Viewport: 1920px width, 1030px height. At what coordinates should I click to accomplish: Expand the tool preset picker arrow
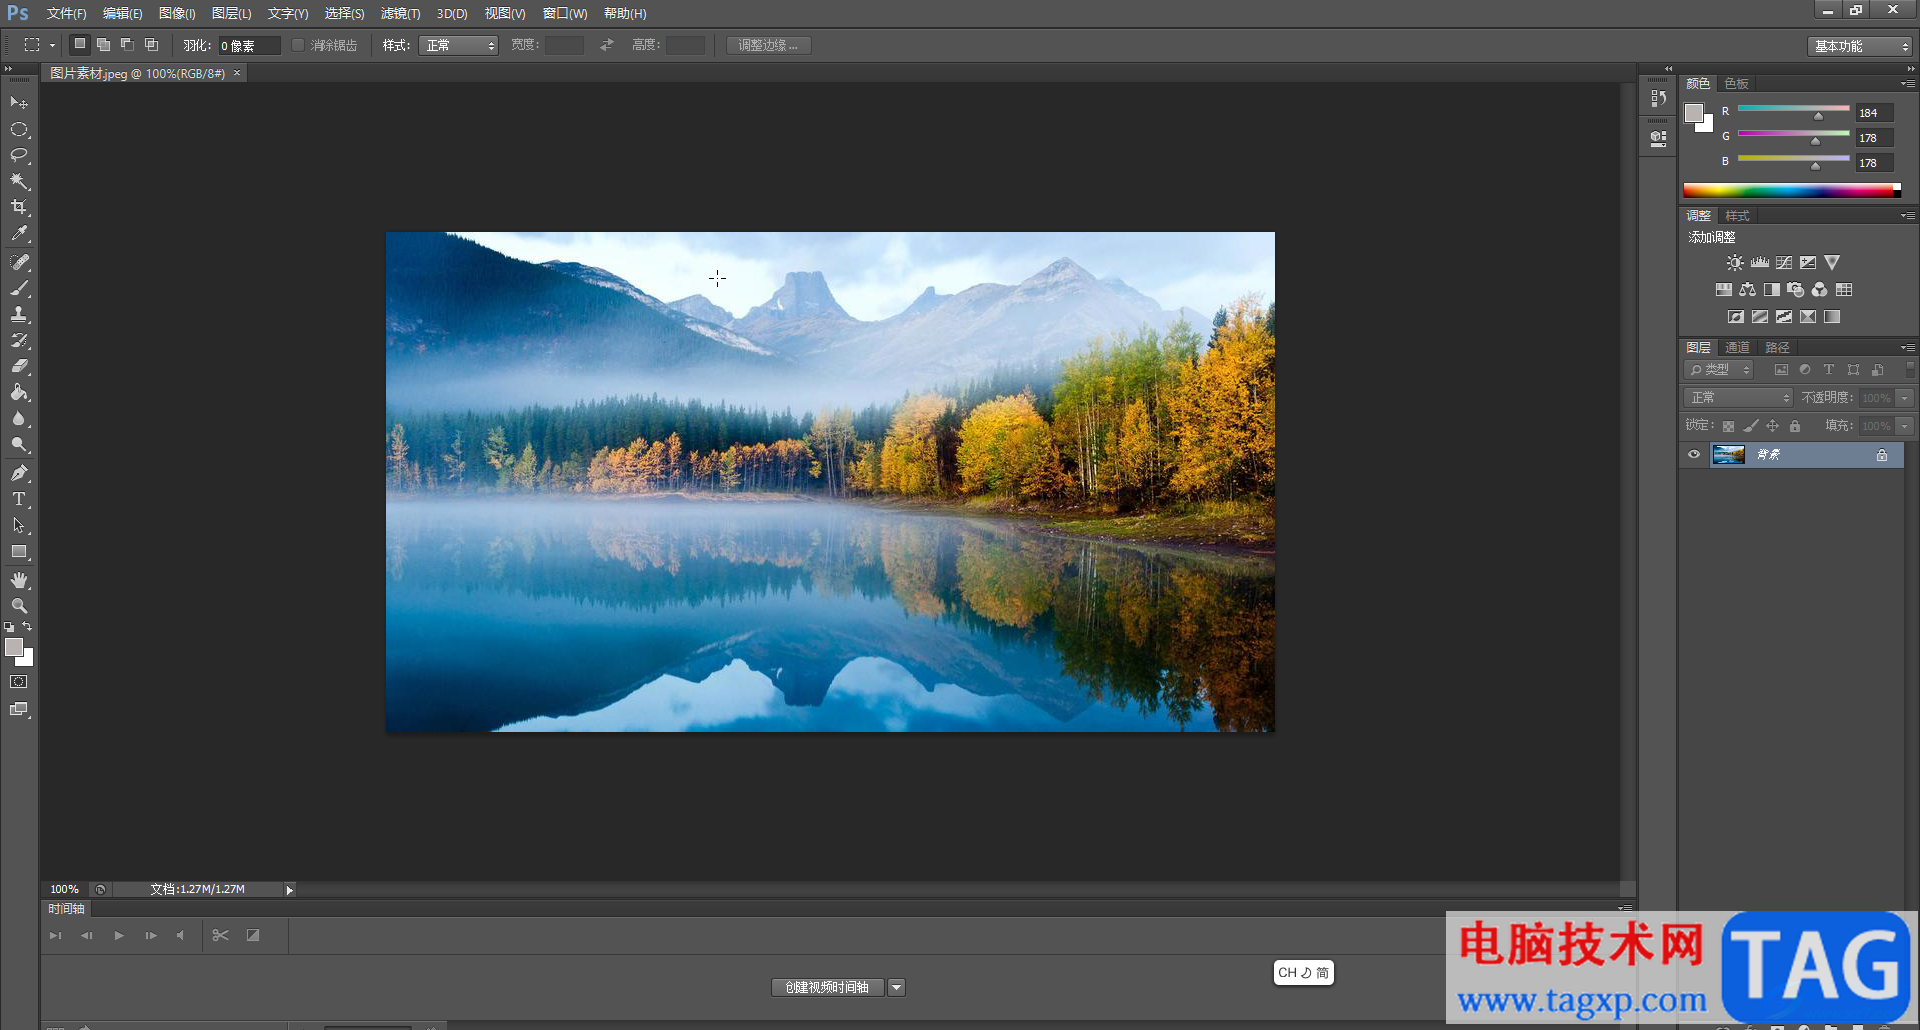[52, 45]
